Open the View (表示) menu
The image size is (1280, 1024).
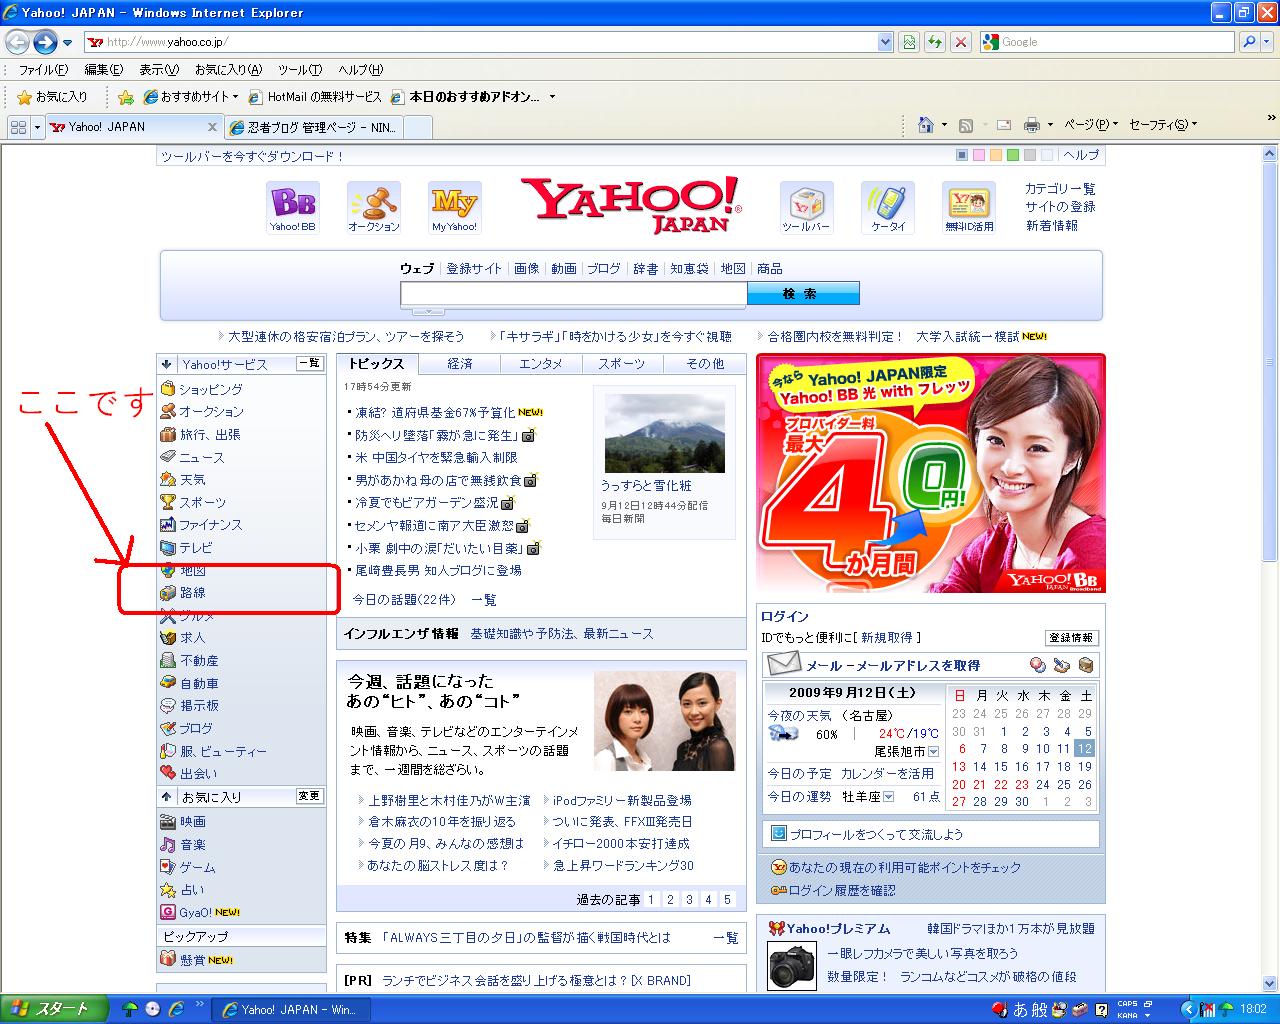(x=158, y=70)
